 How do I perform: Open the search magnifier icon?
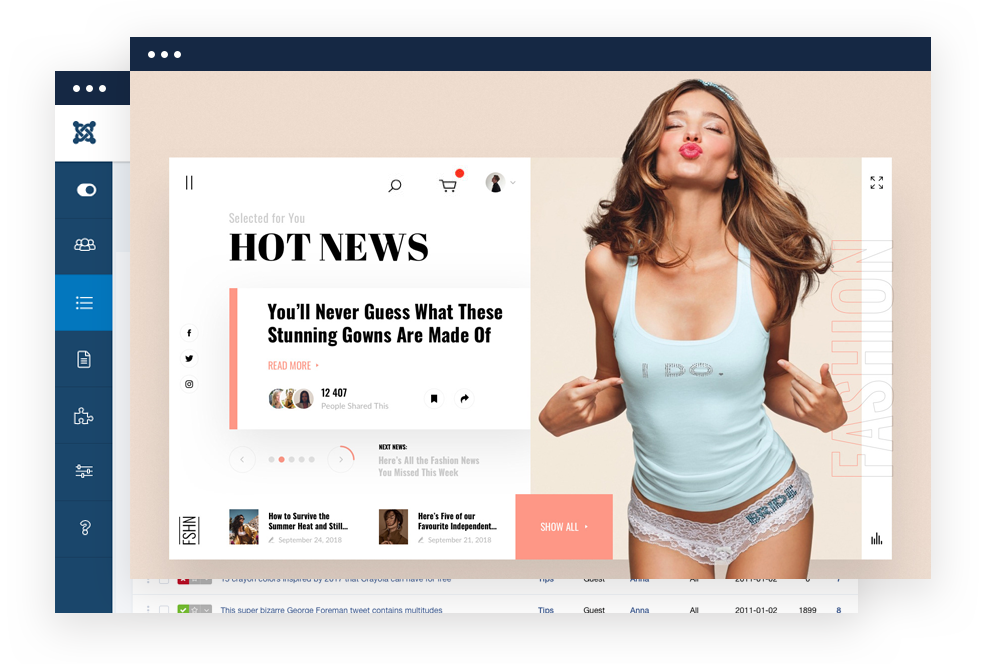(x=395, y=185)
